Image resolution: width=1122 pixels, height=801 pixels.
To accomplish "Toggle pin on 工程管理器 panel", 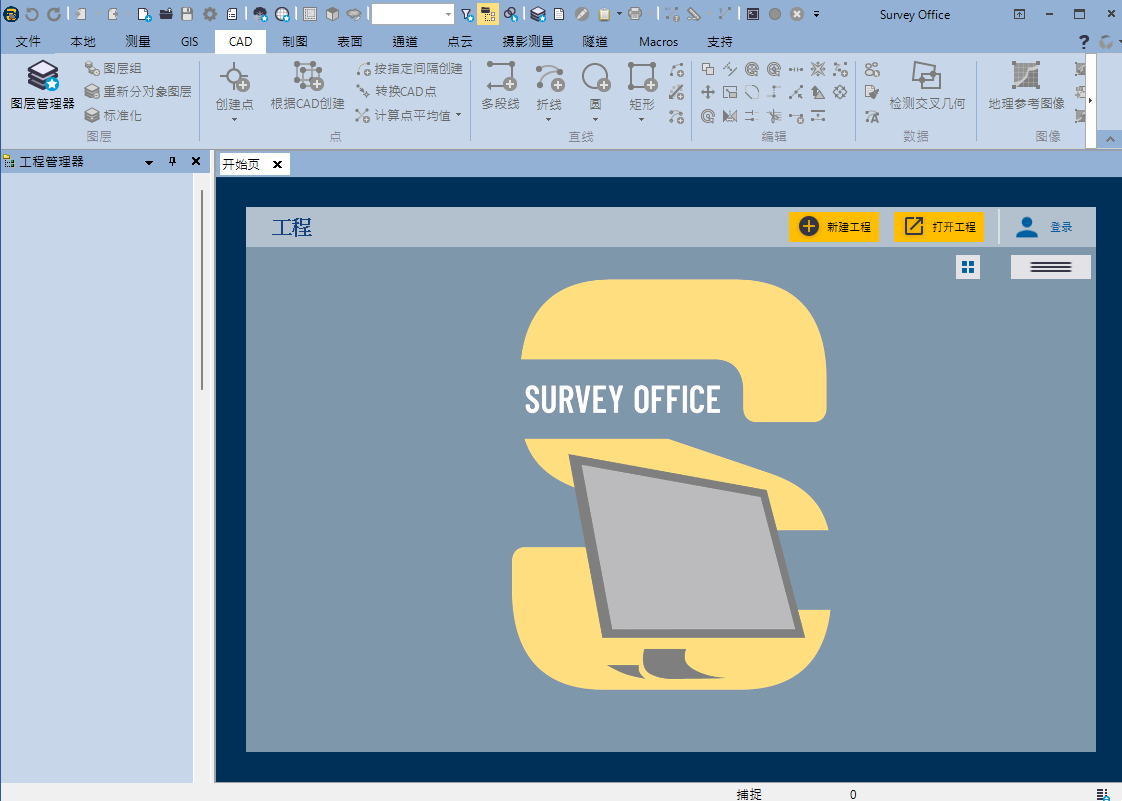I will point(172,162).
